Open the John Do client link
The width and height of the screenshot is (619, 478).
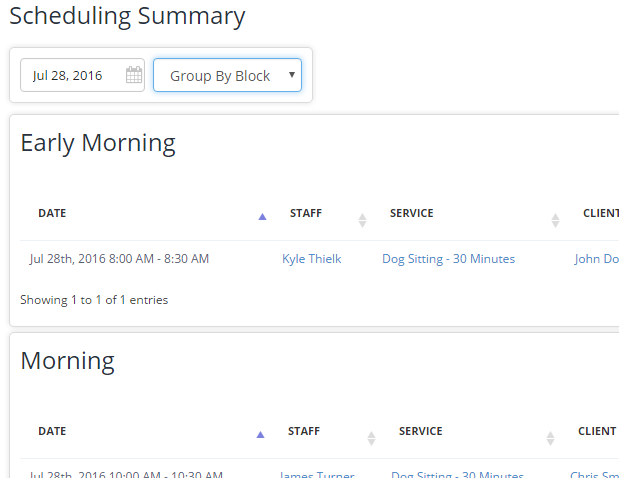coord(596,259)
